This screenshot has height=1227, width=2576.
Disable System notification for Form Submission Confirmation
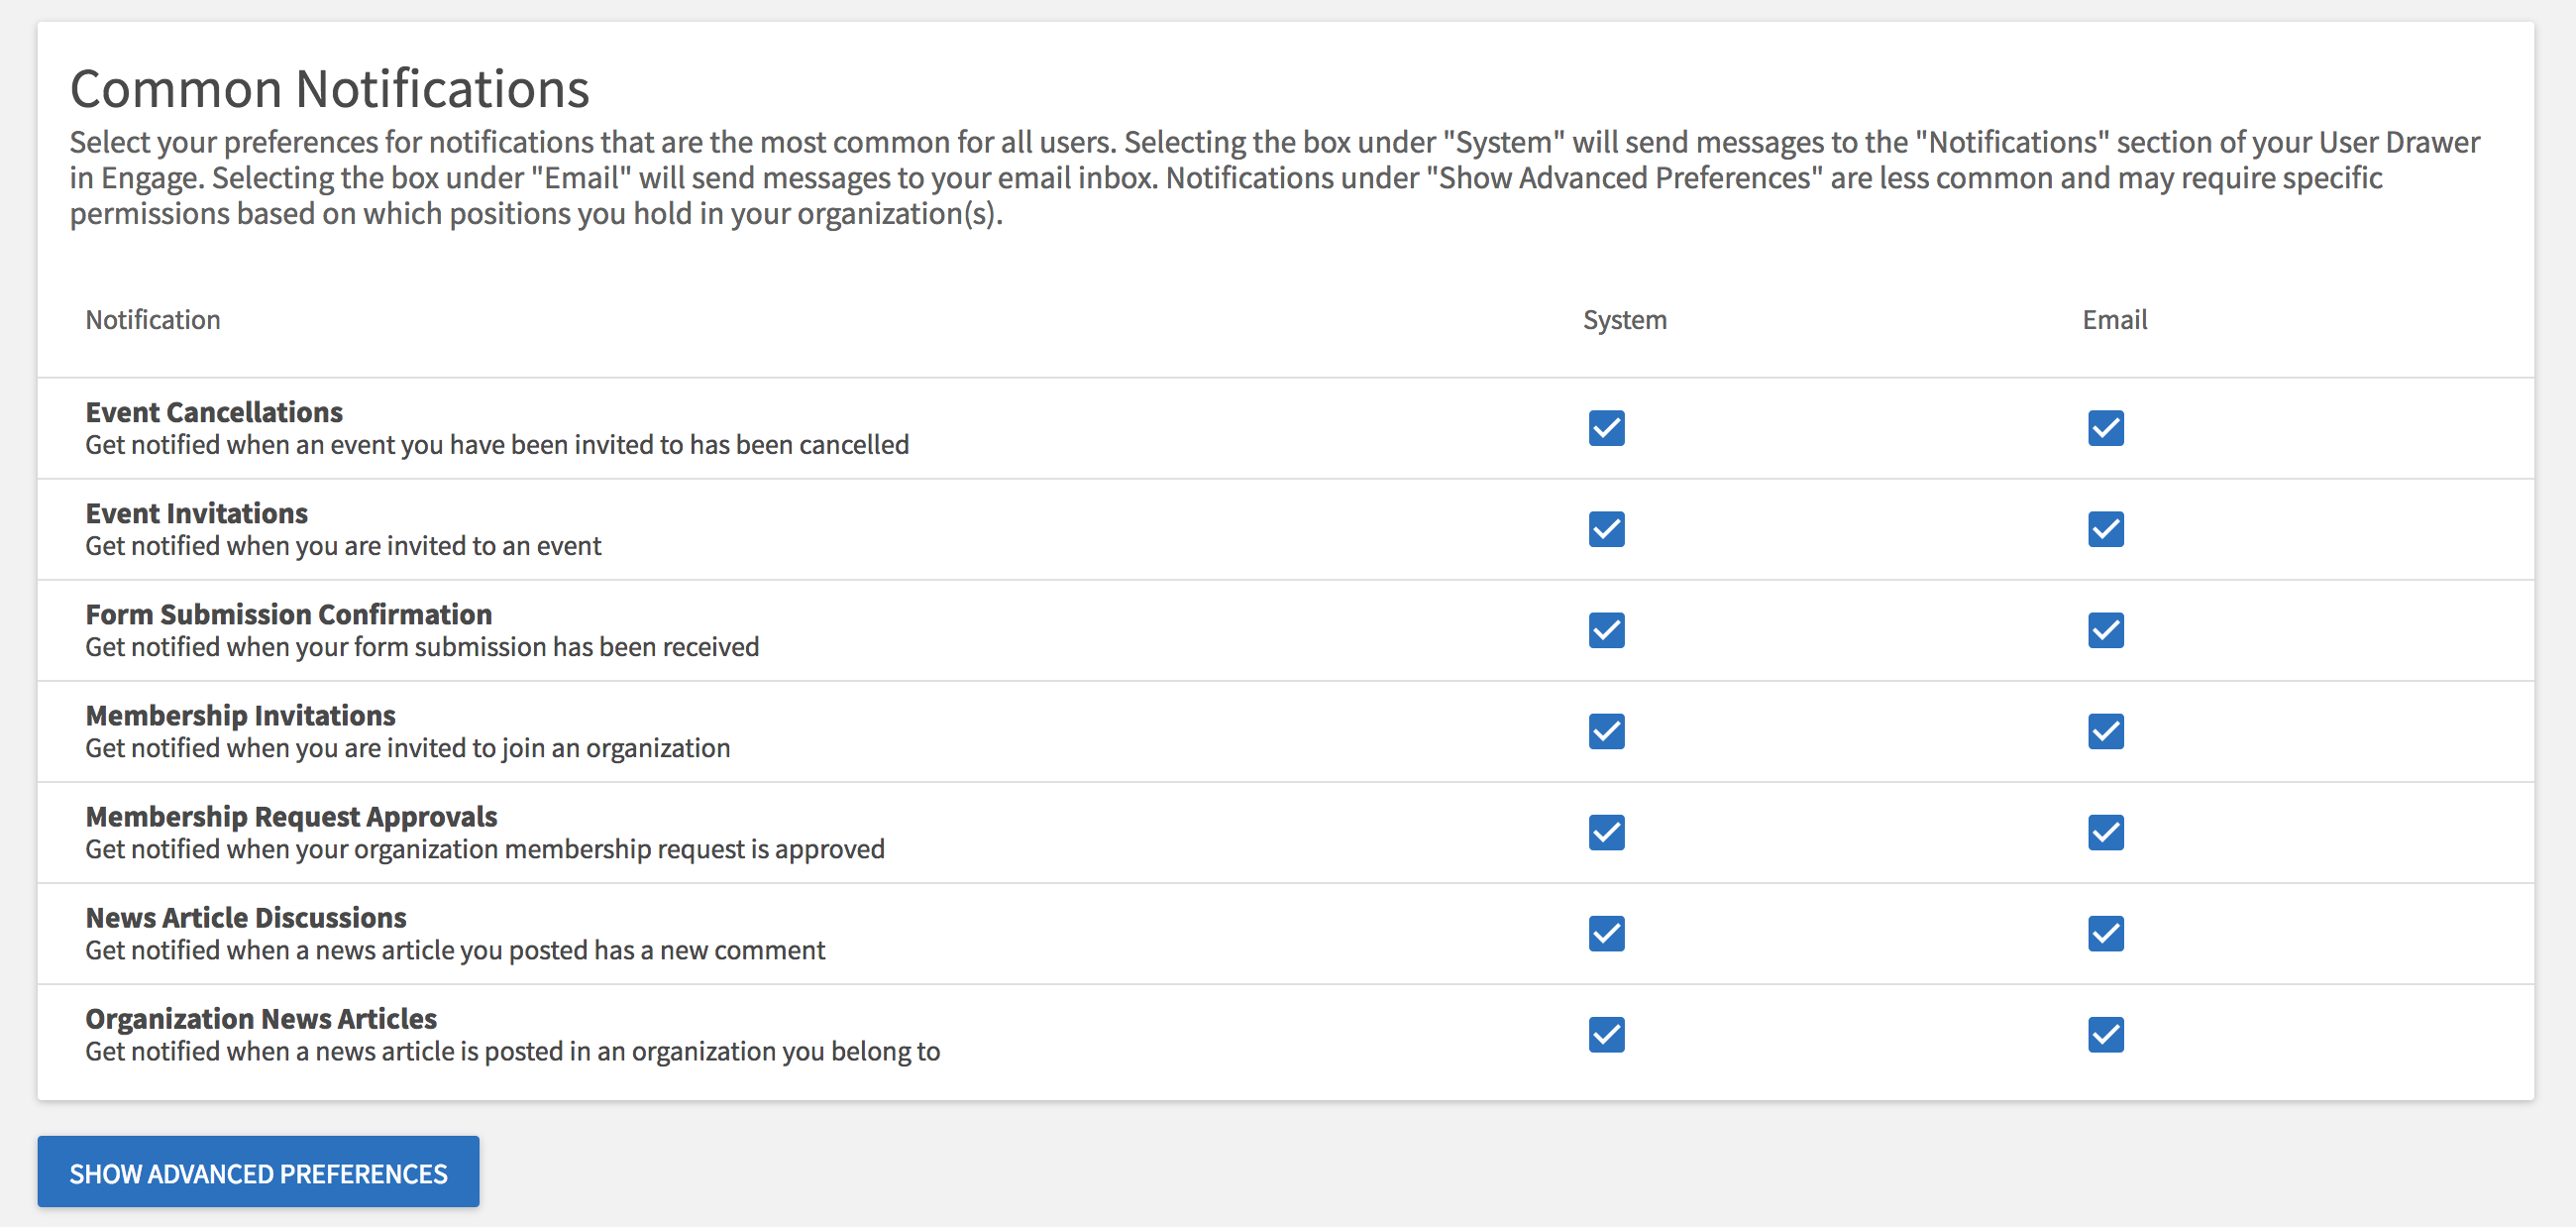pyautogui.click(x=1606, y=630)
